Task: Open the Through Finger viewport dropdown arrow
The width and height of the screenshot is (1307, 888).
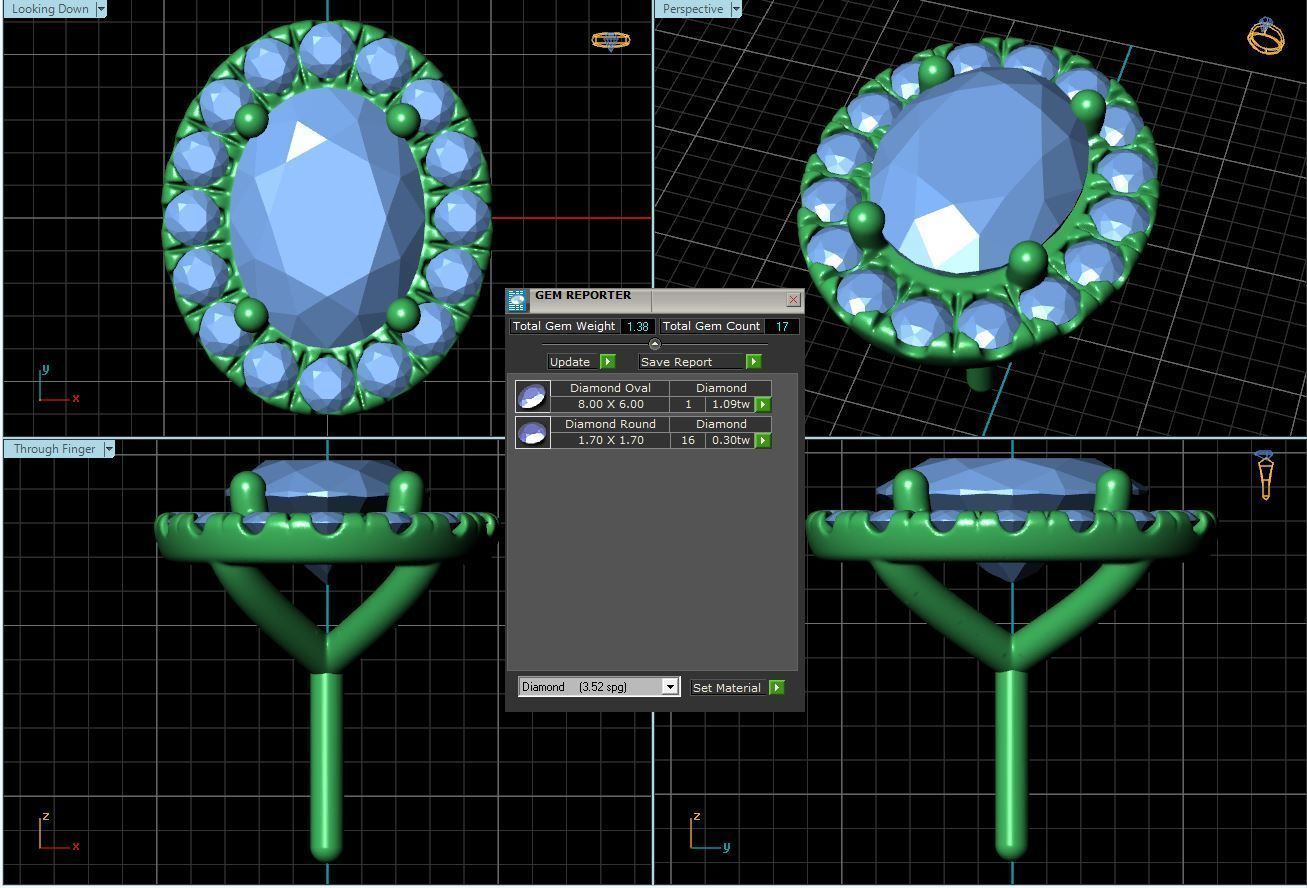Action: pyautogui.click(x=109, y=449)
